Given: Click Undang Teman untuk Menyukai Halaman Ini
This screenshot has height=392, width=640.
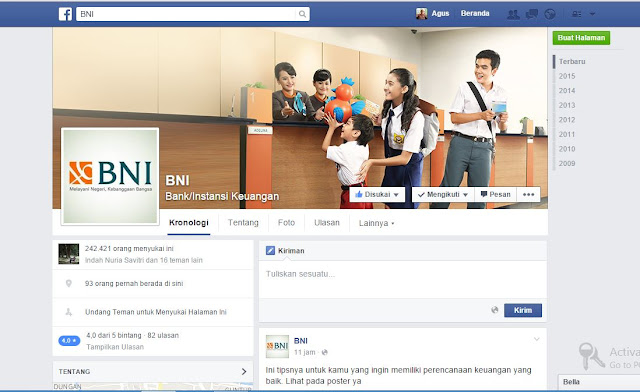Looking at the screenshot, I should [x=156, y=312].
